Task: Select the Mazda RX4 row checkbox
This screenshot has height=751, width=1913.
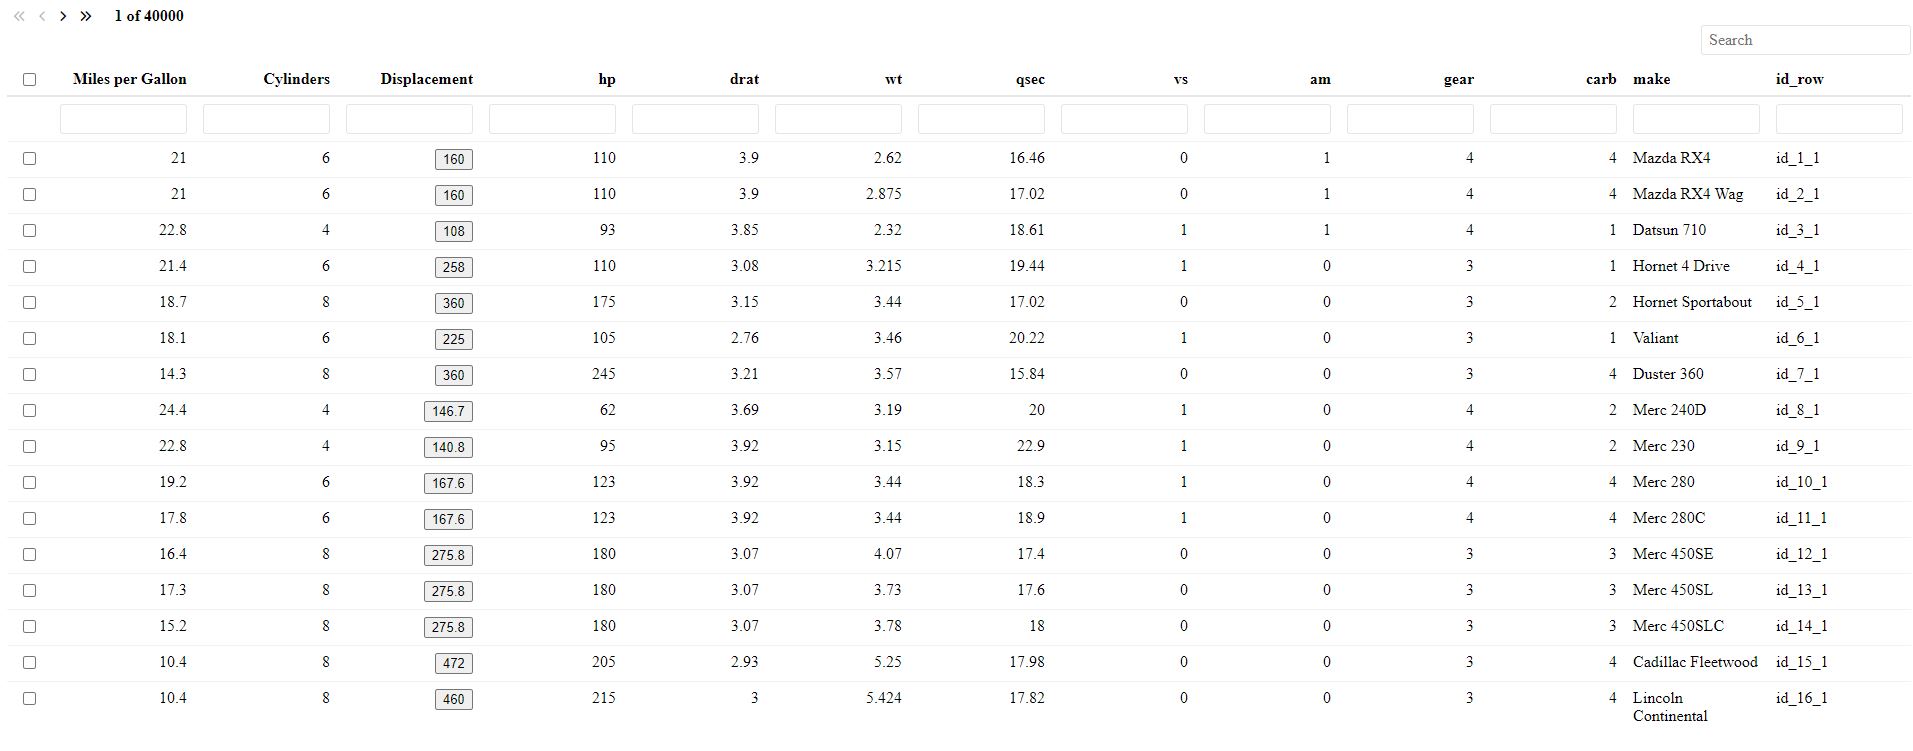Action: [x=29, y=158]
